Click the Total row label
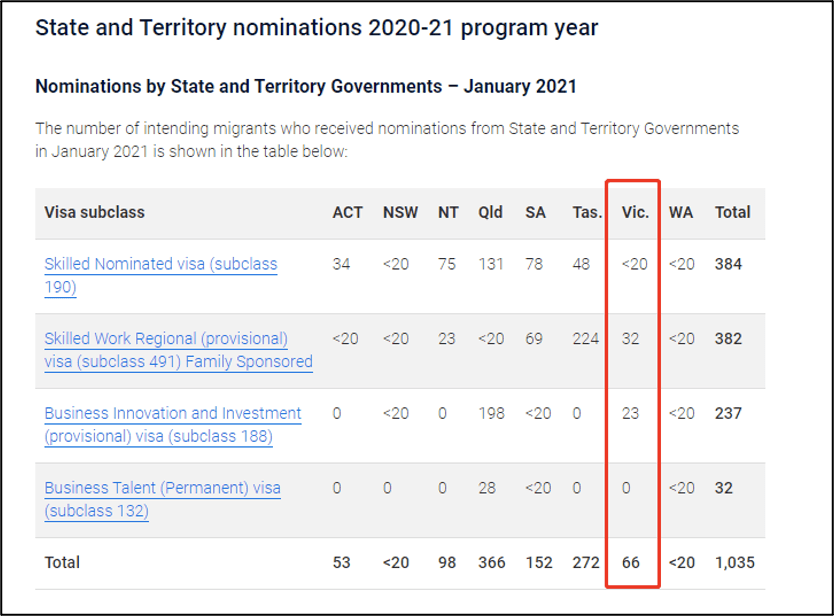 pos(62,562)
